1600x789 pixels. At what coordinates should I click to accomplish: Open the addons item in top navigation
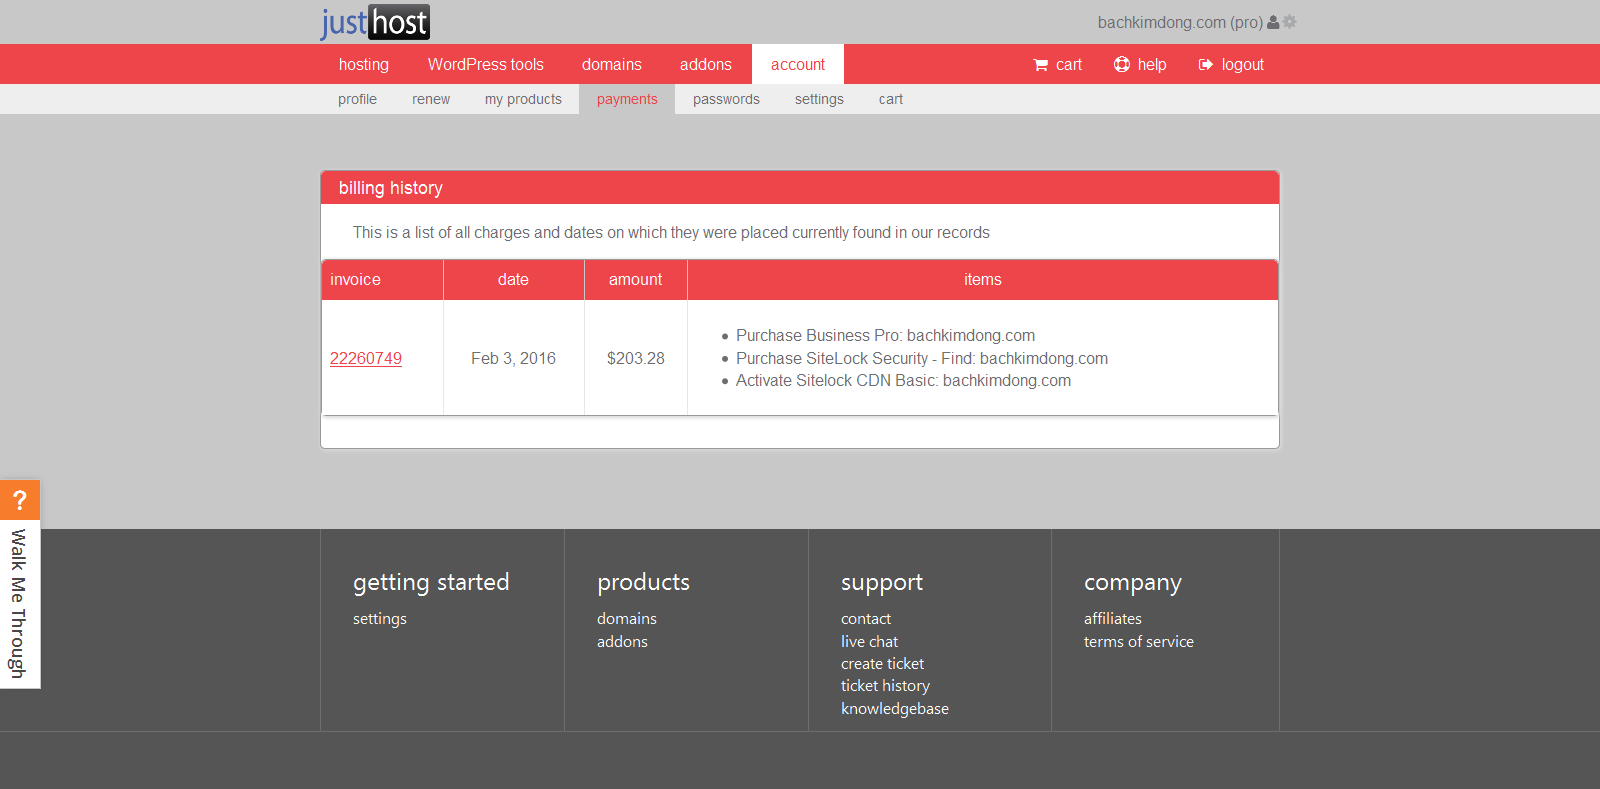(x=705, y=64)
